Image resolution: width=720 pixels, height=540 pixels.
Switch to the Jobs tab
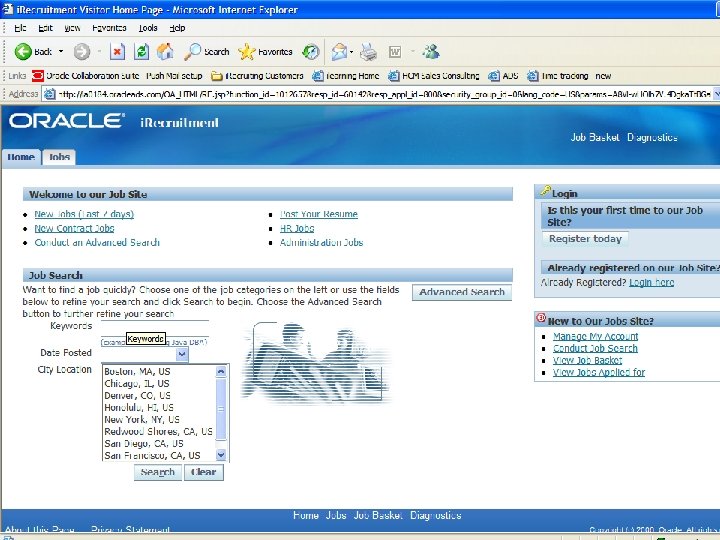pos(59,157)
